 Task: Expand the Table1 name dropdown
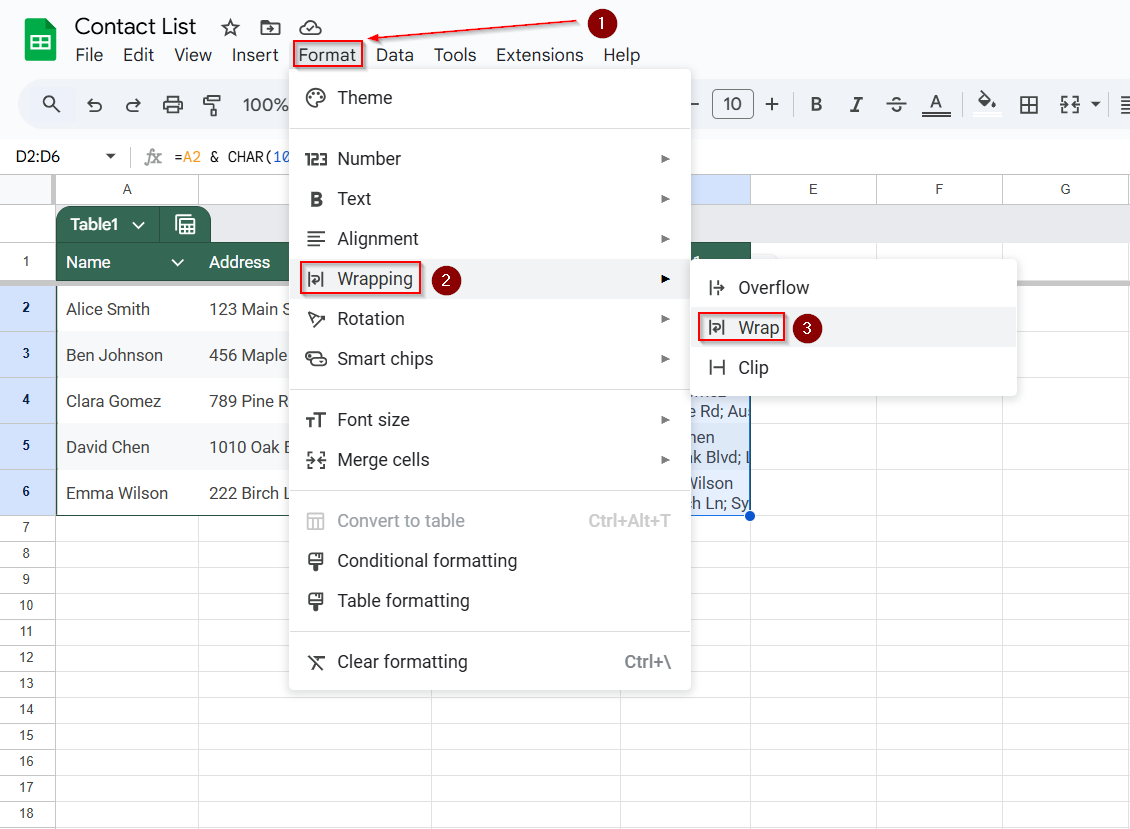pyautogui.click(x=138, y=225)
